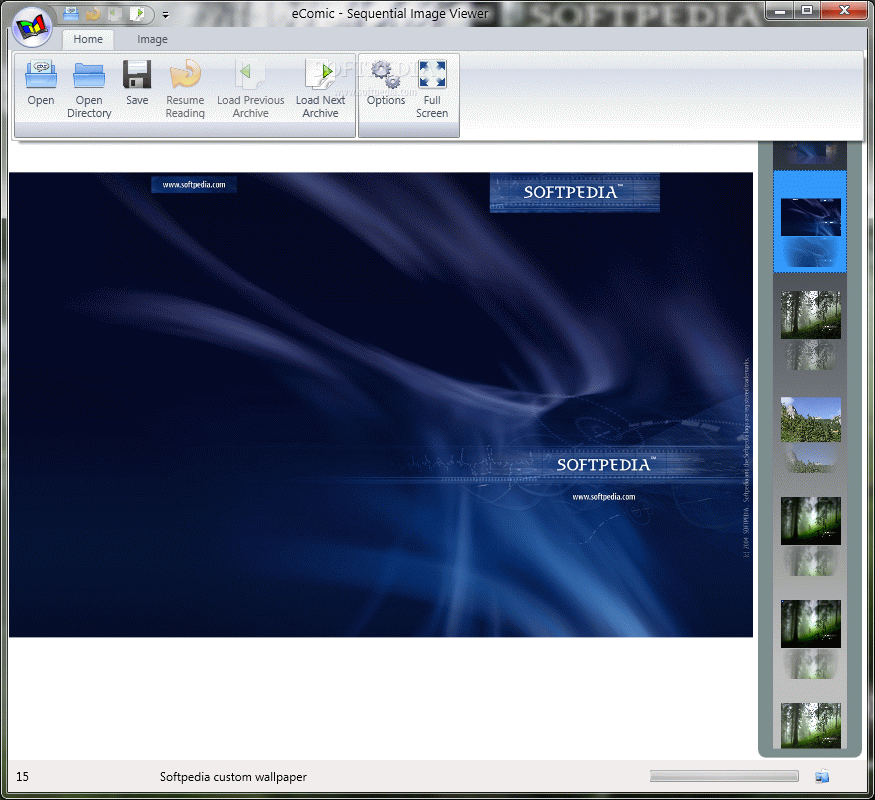875x800 pixels.
Task: Click Load Previous Archive icon in quick access toolbar
Action: click(115, 13)
